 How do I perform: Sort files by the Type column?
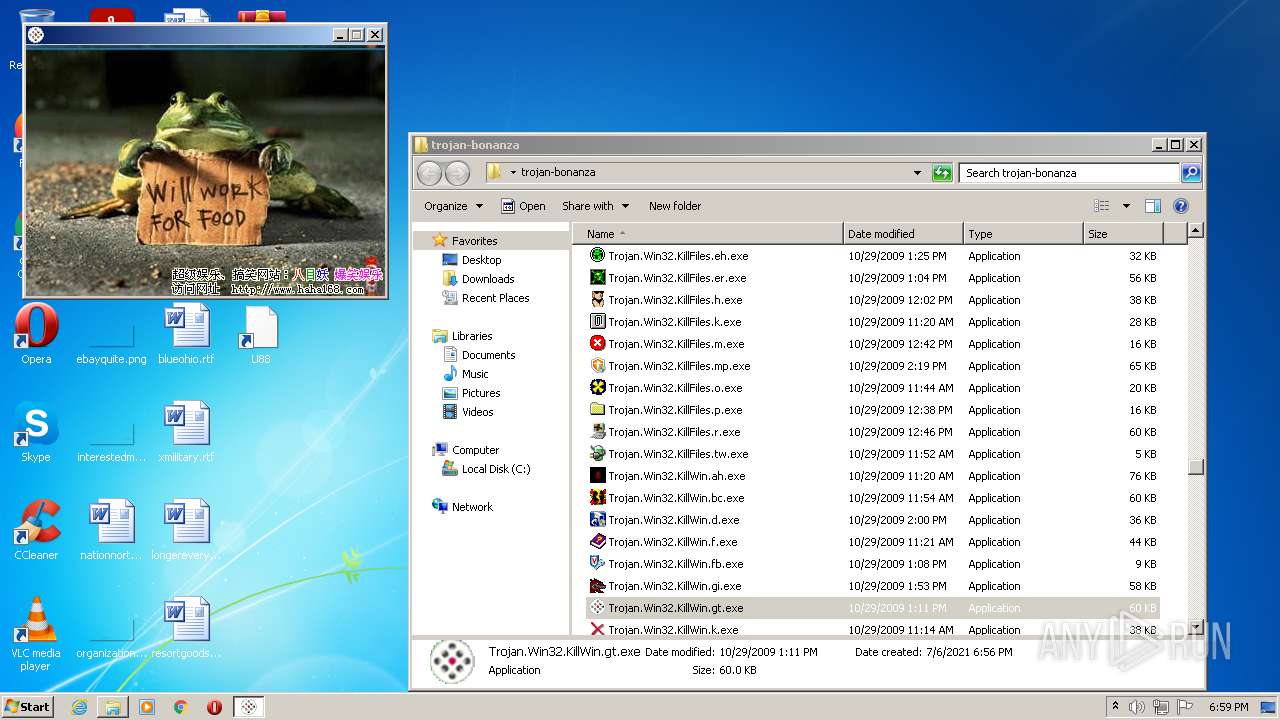1023,234
